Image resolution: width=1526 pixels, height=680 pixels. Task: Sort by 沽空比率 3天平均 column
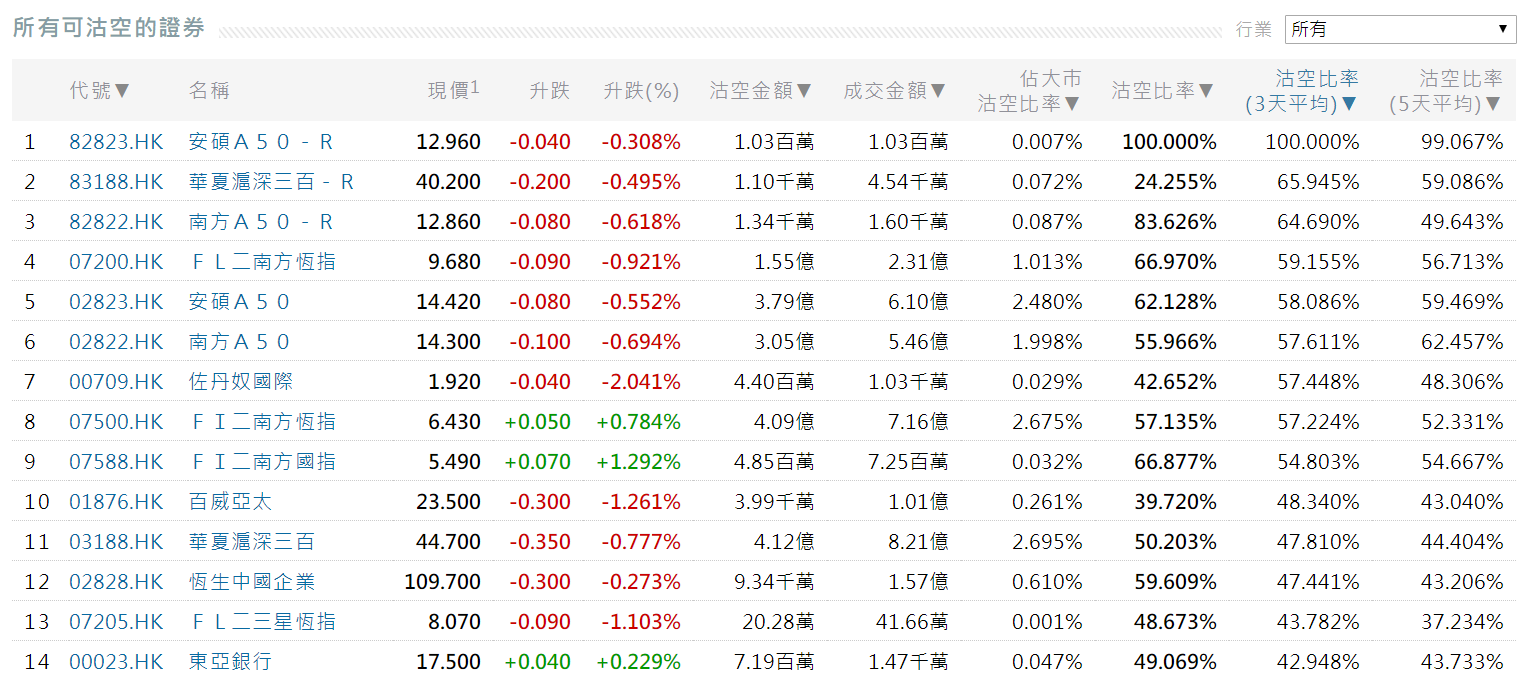click(1301, 90)
